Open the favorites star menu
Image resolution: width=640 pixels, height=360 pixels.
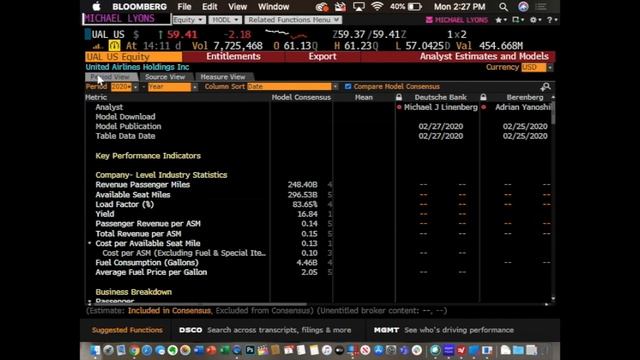pyautogui.click(x=500, y=20)
